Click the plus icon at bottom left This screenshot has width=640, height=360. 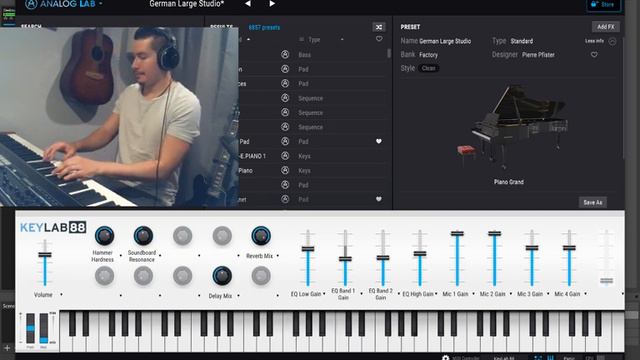point(7,348)
